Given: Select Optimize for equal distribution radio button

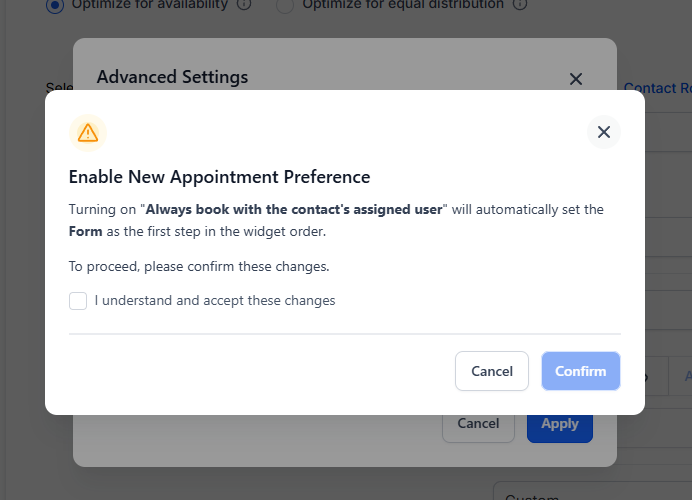Looking at the screenshot, I should (x=285, y=4).
